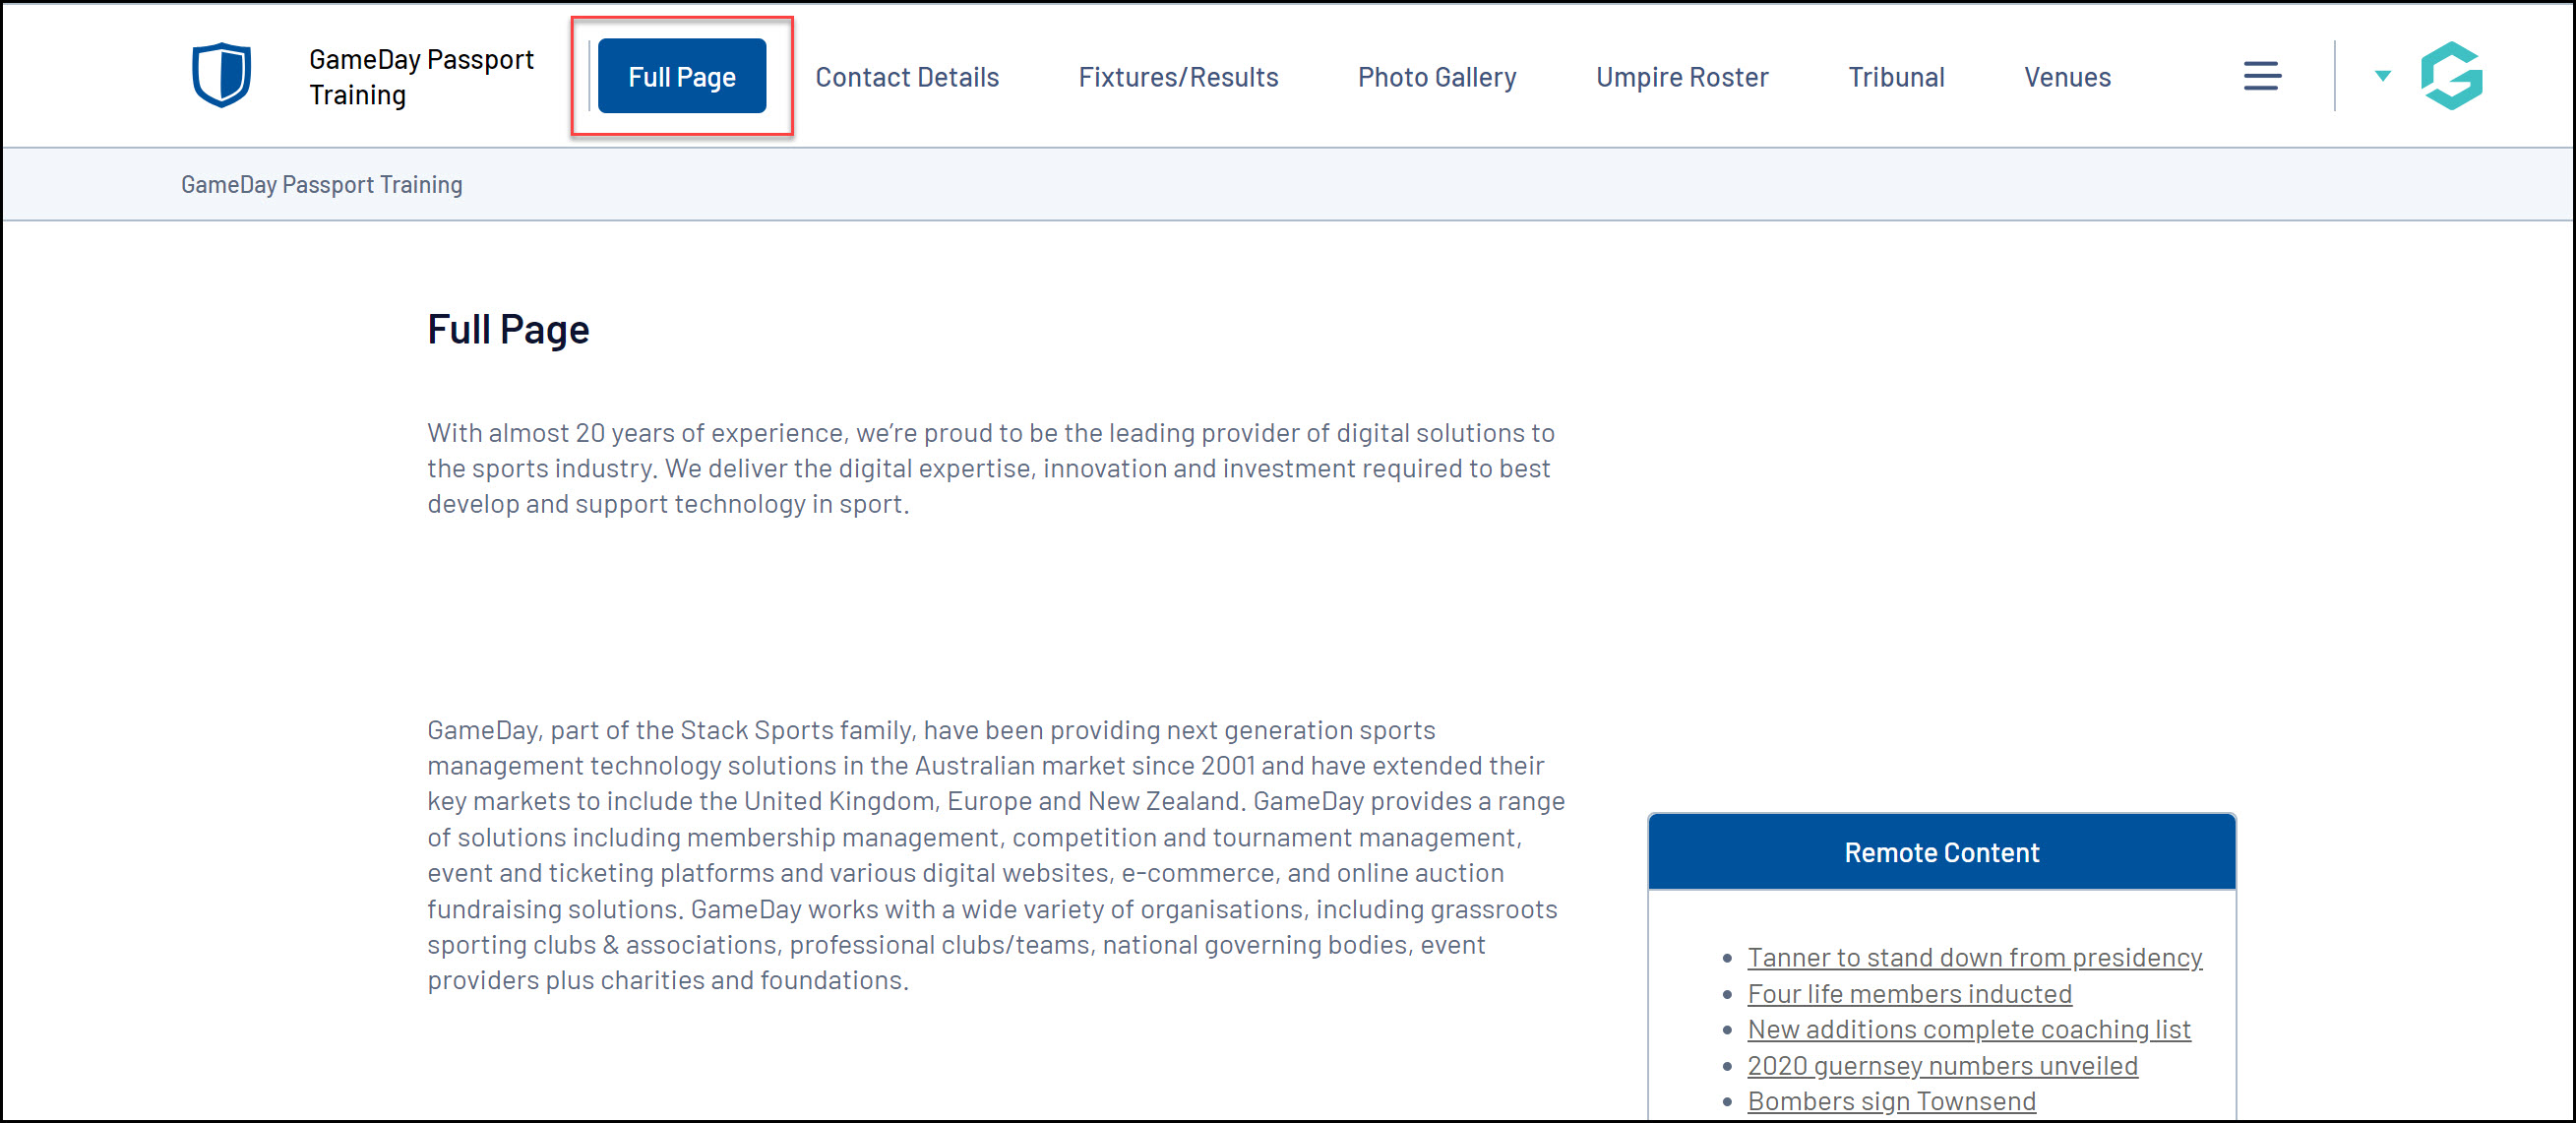Go to Fixtures/Results page

pyautogui.click(x=1177, y=77)
